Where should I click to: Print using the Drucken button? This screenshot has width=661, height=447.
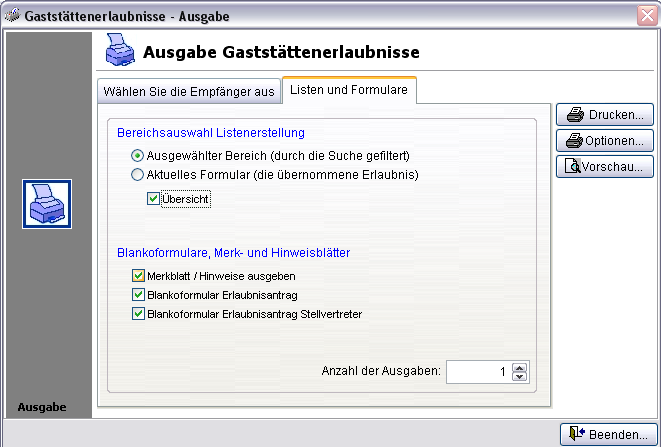606,115
